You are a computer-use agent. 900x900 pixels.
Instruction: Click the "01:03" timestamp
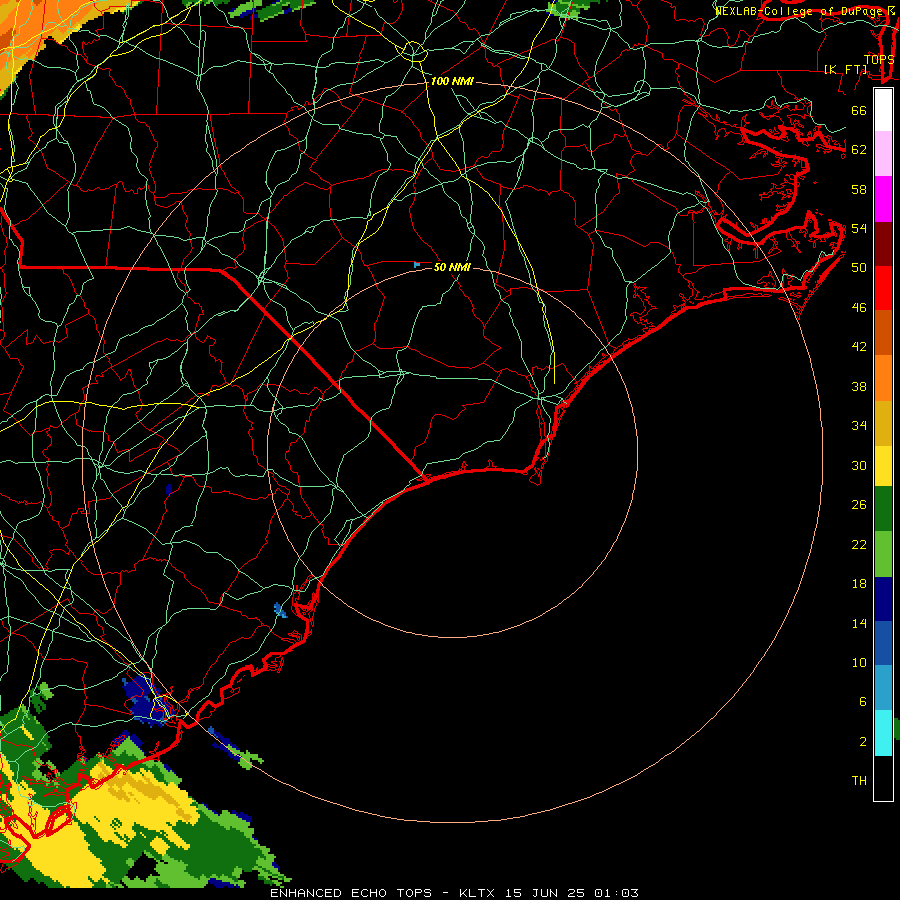pos(616,893)
